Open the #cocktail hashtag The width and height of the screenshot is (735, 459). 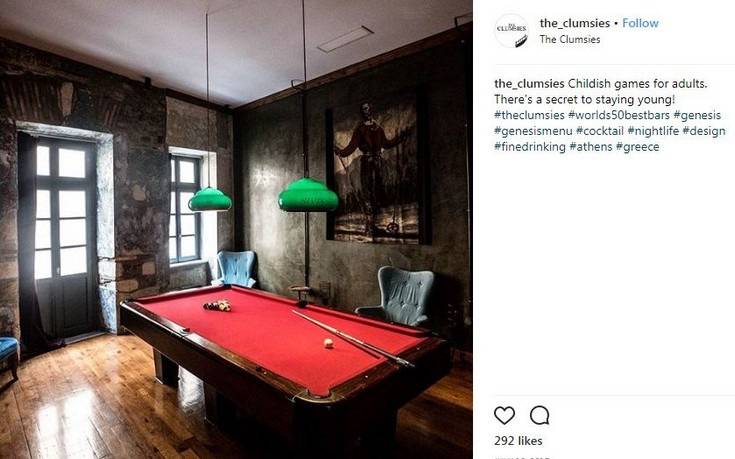[600, 131]
